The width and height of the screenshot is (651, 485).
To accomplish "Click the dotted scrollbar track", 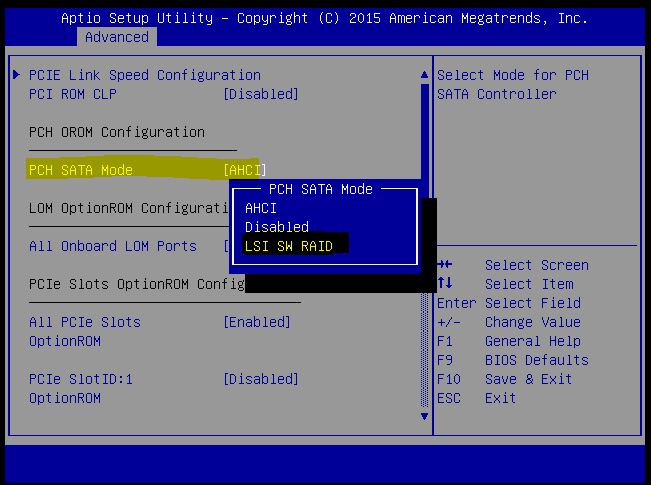I will 424,350.
